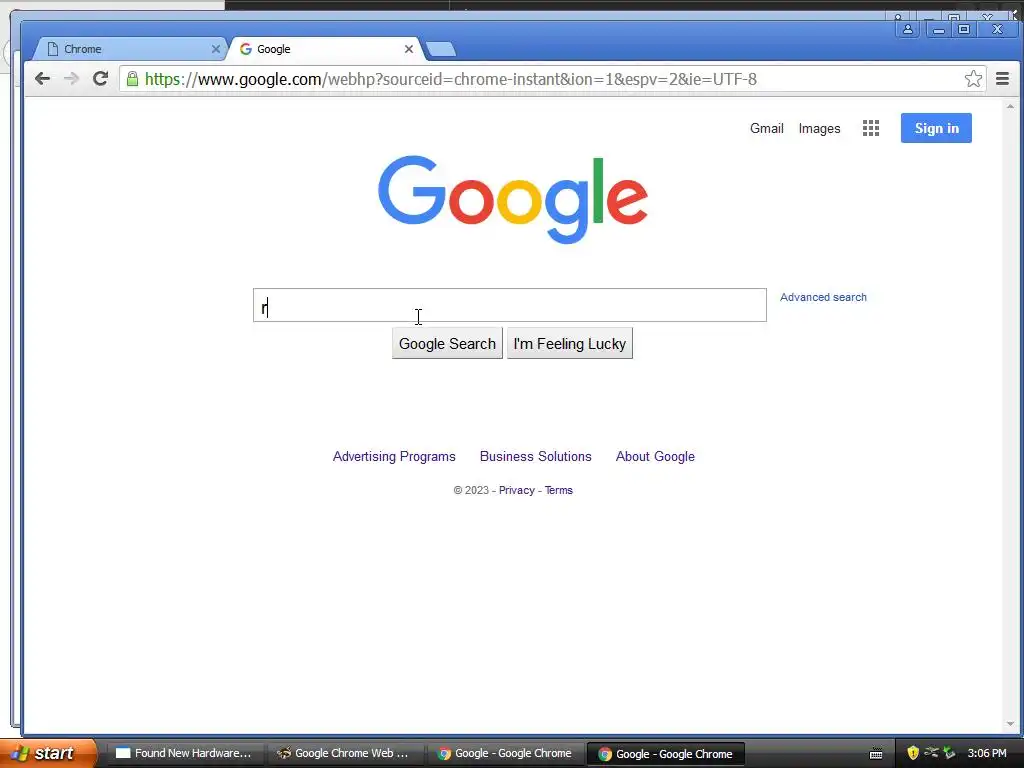This screenshot has height=768, width=1024.
Task: Open the Google apps grid
Action: point(871,128)
